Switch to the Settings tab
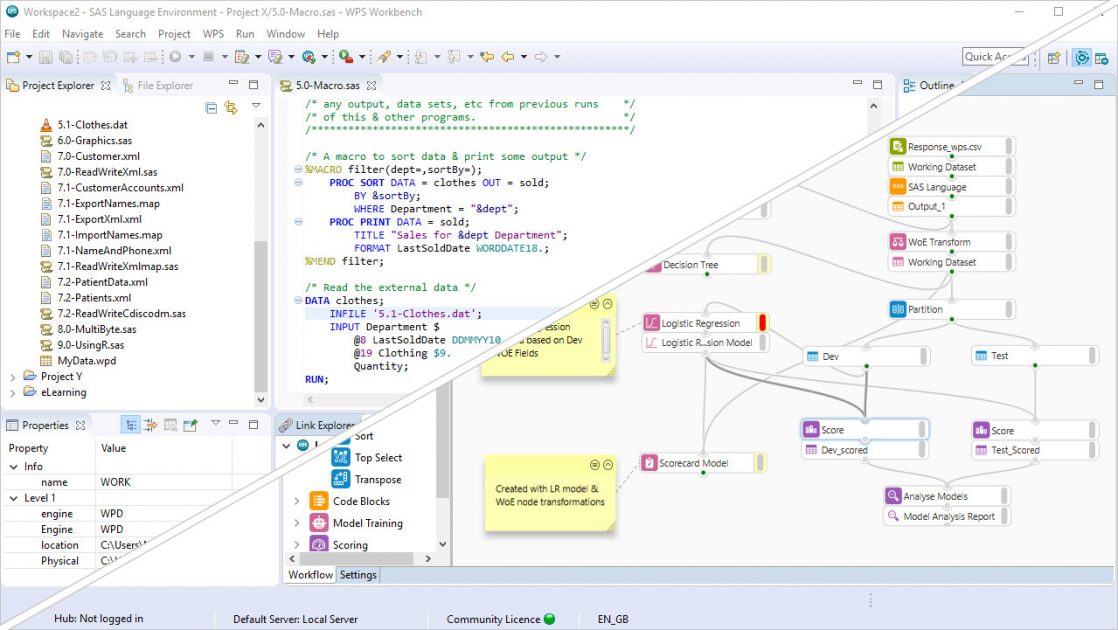Screen dimensions: 1118x630 point(358,575)
